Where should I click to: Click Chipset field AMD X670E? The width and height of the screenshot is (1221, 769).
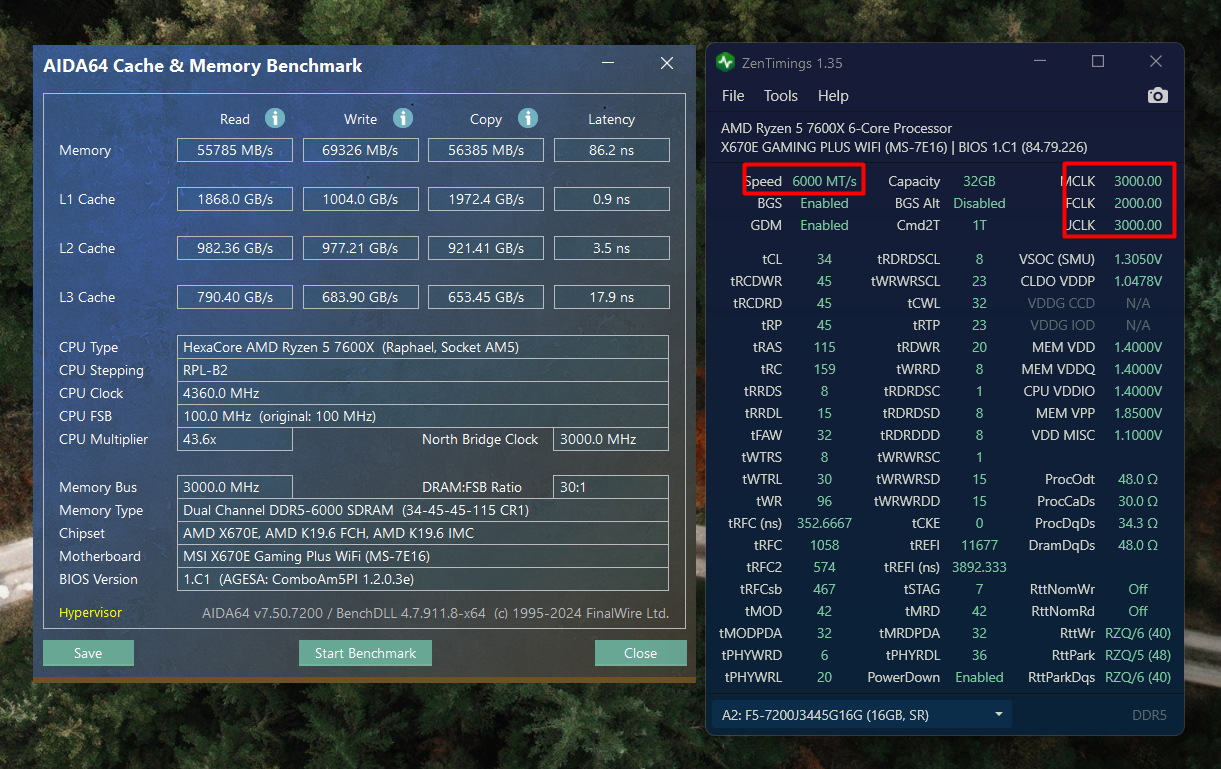pyautogui.click(x=423, y=533)
